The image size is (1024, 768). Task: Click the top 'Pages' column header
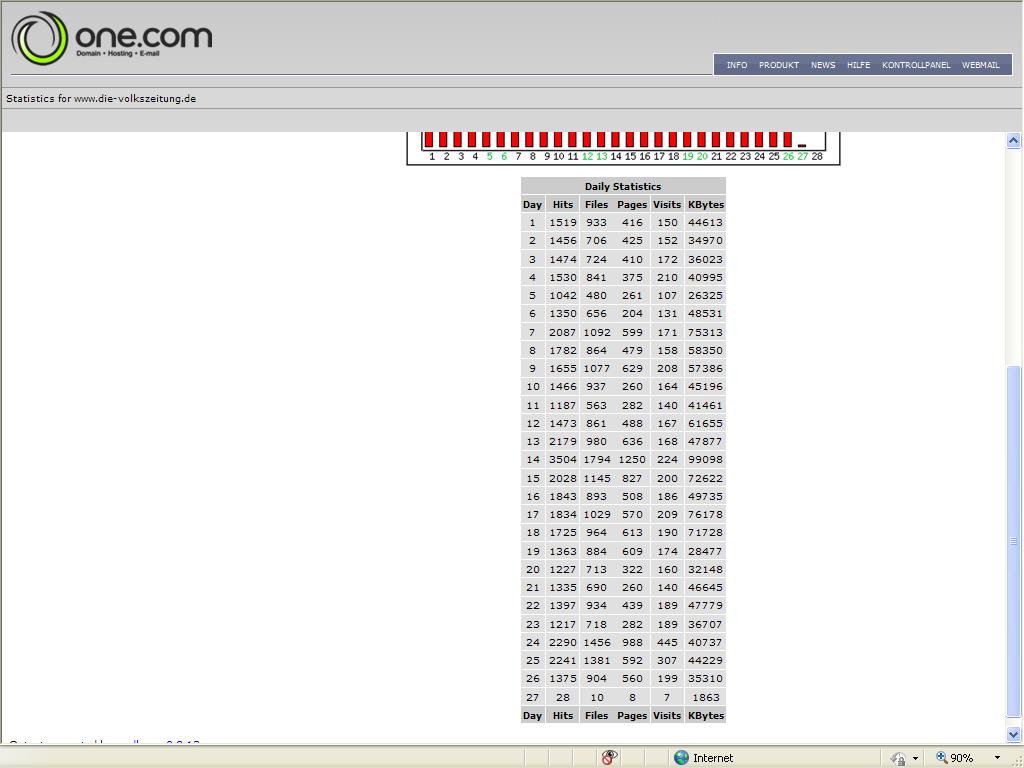click(x=632, y=204)
